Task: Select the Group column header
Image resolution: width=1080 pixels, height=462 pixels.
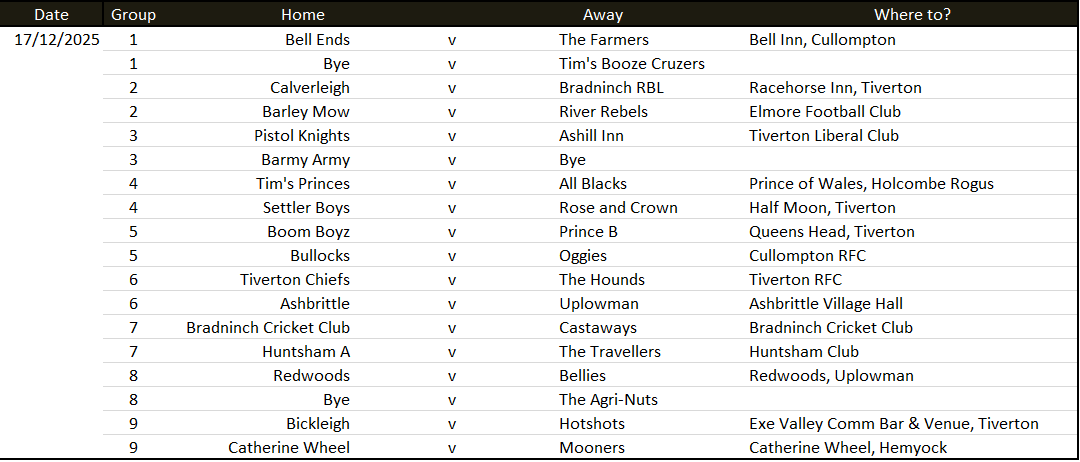Action: (x=134, y=14)
